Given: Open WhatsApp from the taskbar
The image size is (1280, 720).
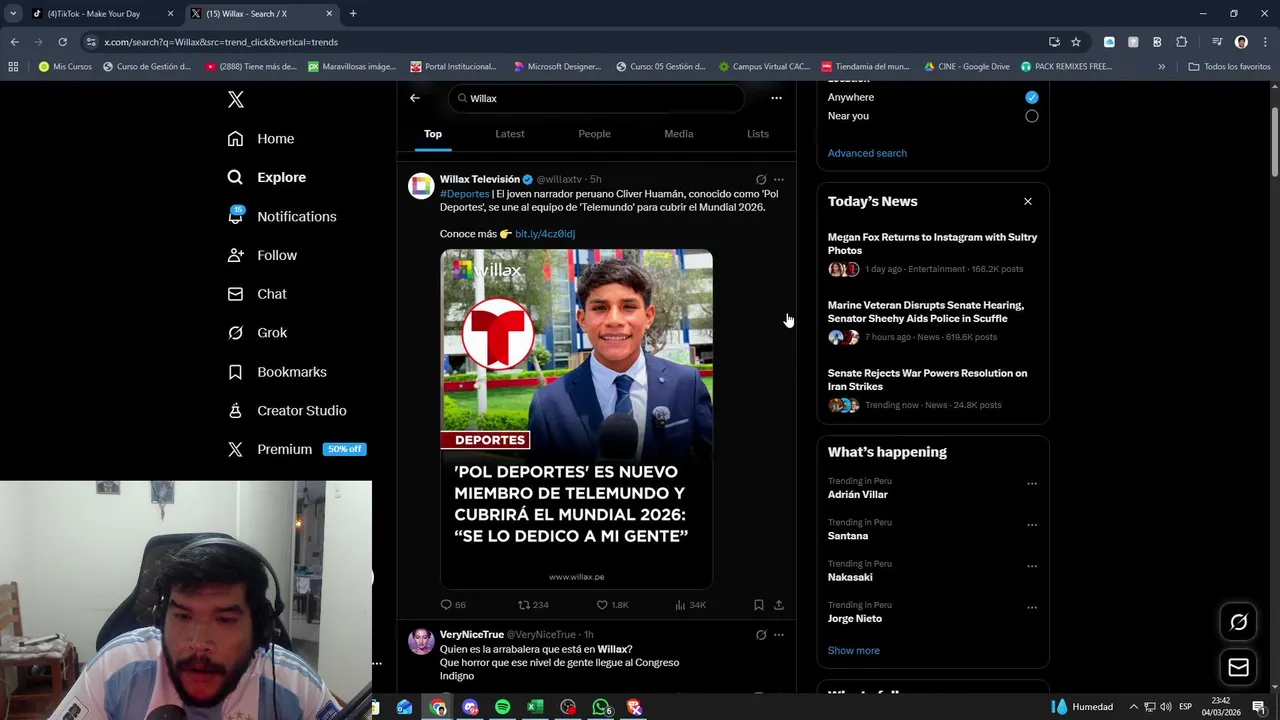Looking at the screenshot, I should (601, 707).
